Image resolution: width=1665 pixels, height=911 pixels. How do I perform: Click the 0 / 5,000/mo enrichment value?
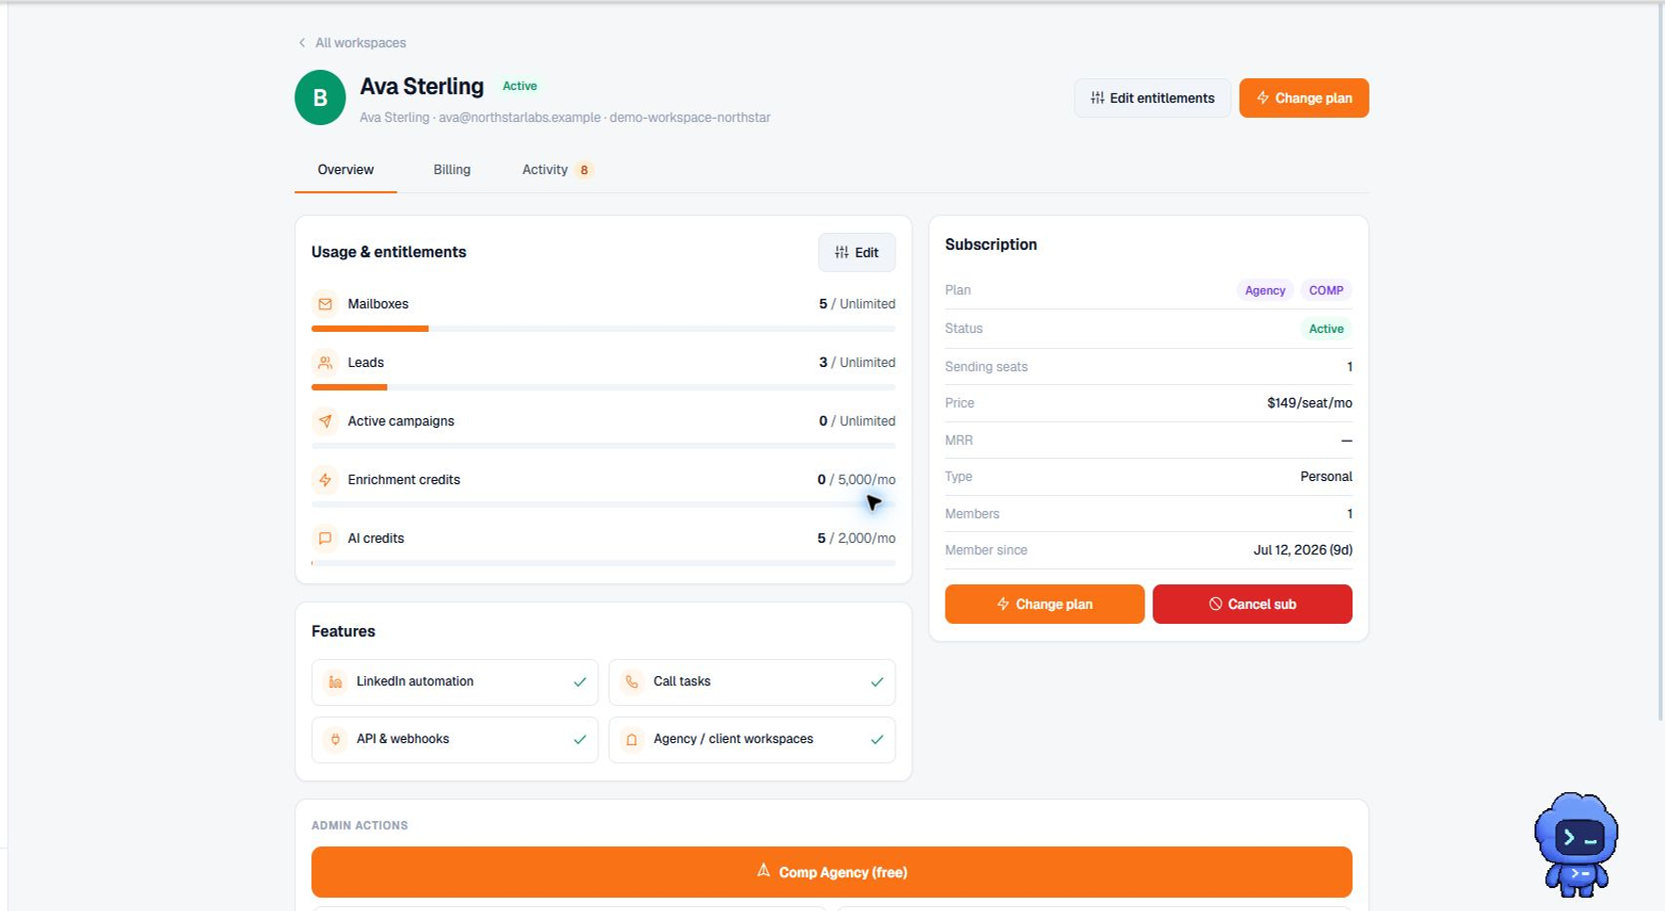point(856,480)
